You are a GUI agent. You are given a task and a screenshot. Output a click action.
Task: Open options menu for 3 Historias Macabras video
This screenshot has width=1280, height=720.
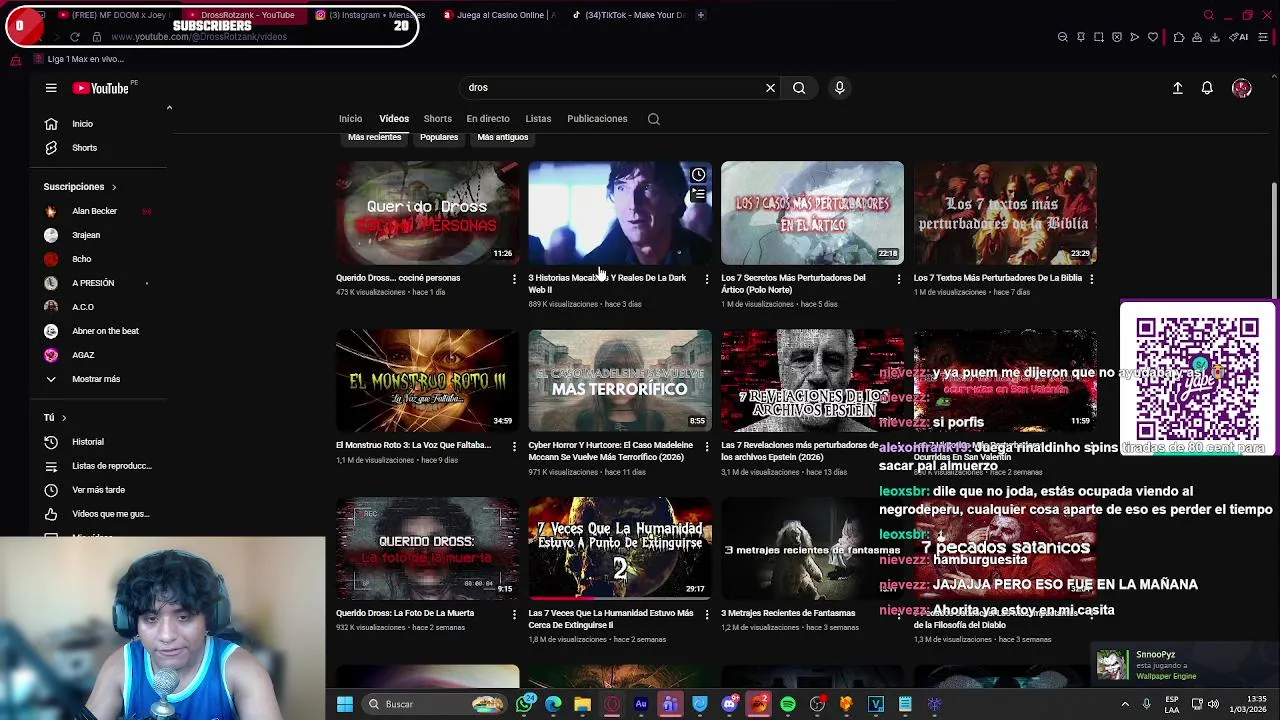pos(706,279)
